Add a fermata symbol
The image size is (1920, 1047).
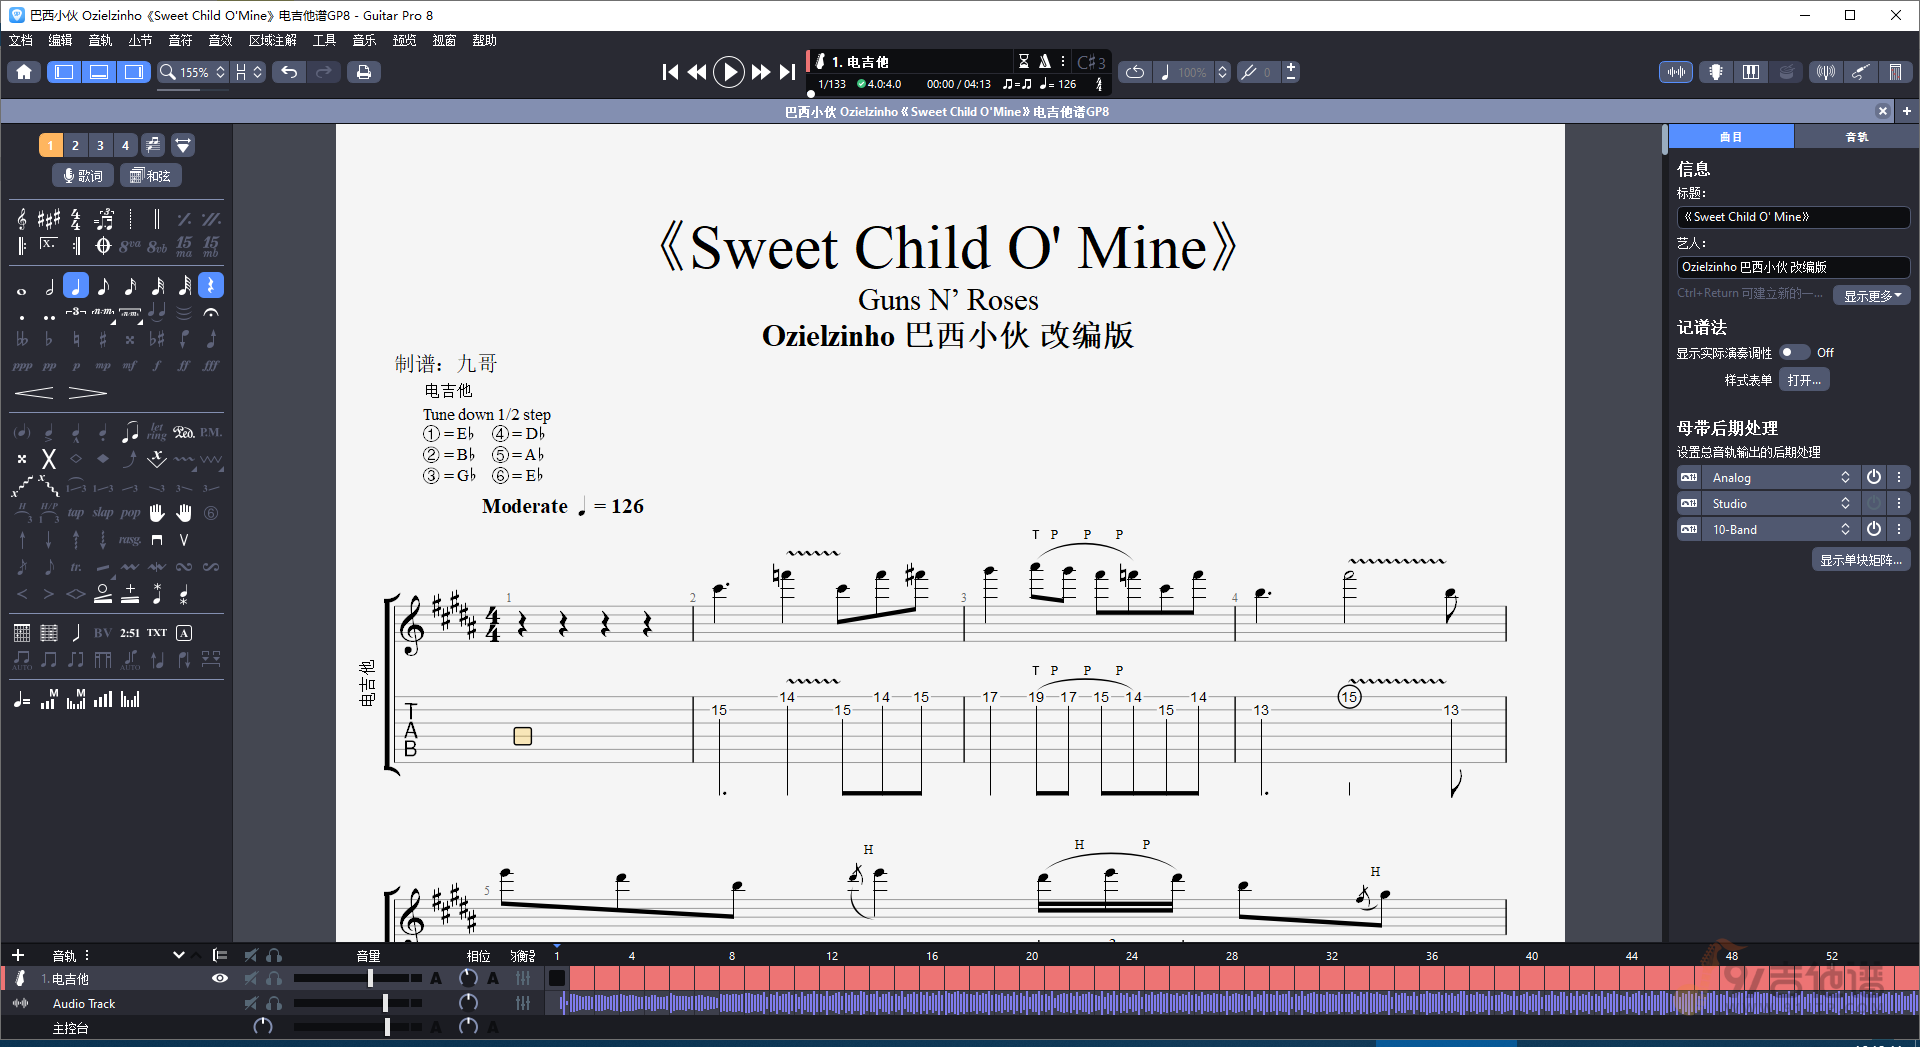point(211,313)
